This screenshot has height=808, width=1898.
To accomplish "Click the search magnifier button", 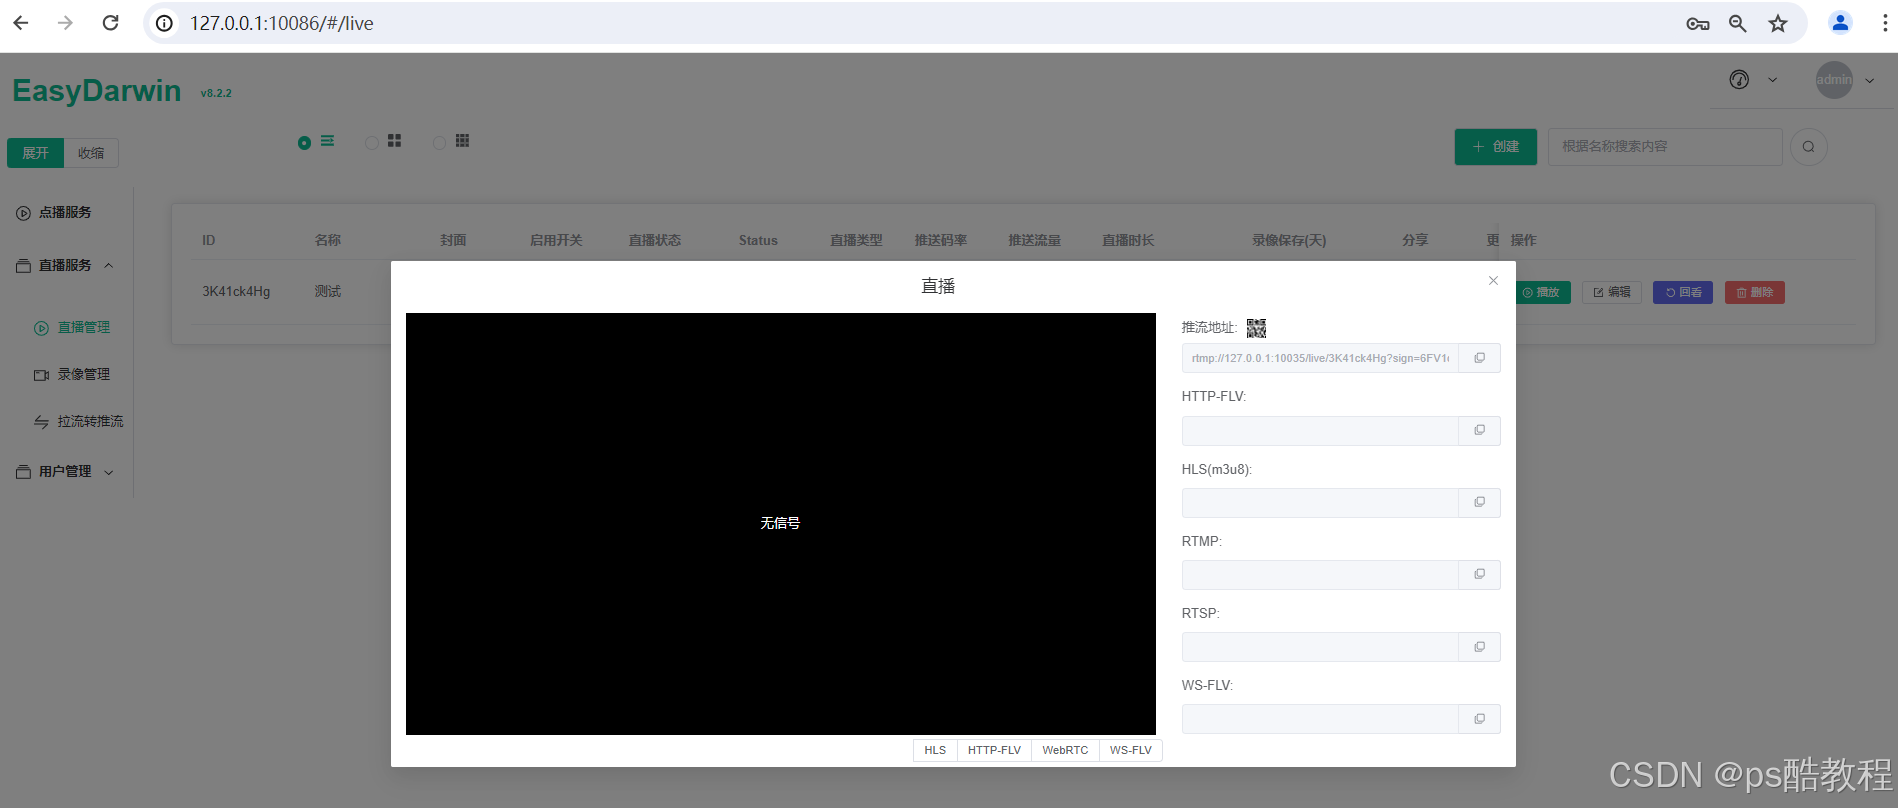I will 1808,147.
